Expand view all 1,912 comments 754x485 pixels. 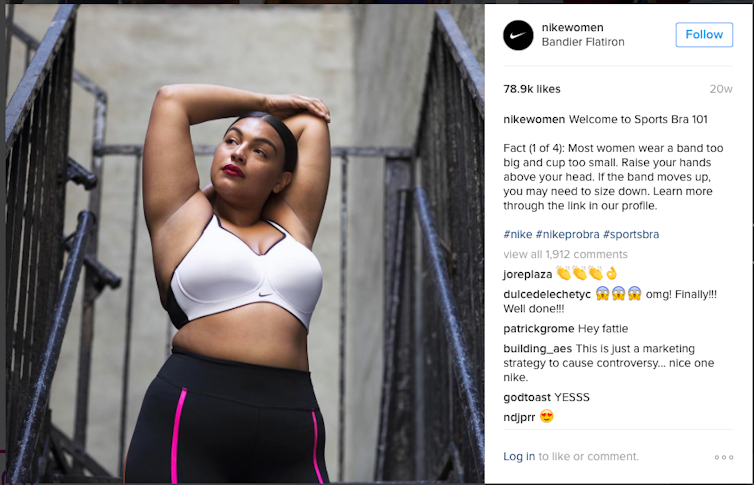click(565, 254)
